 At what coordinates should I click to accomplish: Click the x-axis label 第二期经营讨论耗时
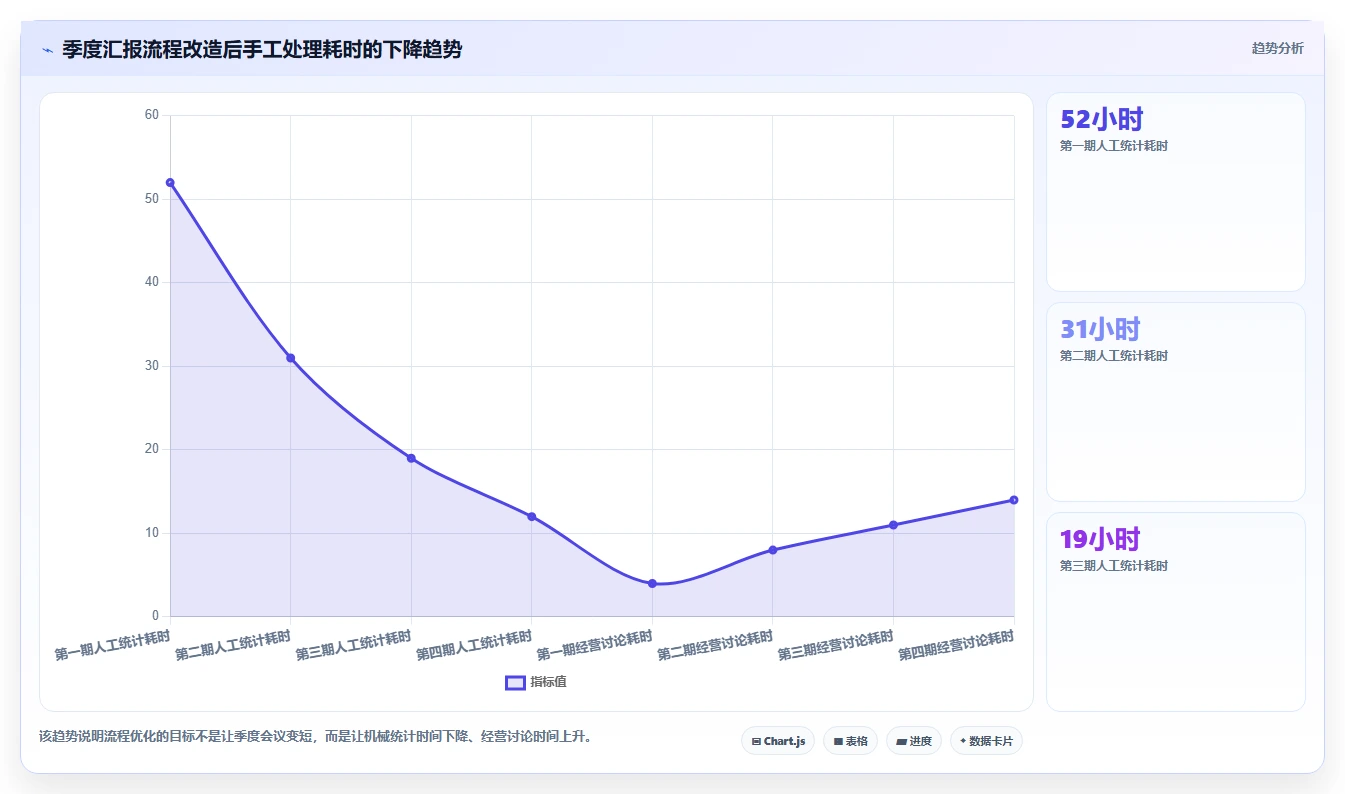(x=715, y=646)
